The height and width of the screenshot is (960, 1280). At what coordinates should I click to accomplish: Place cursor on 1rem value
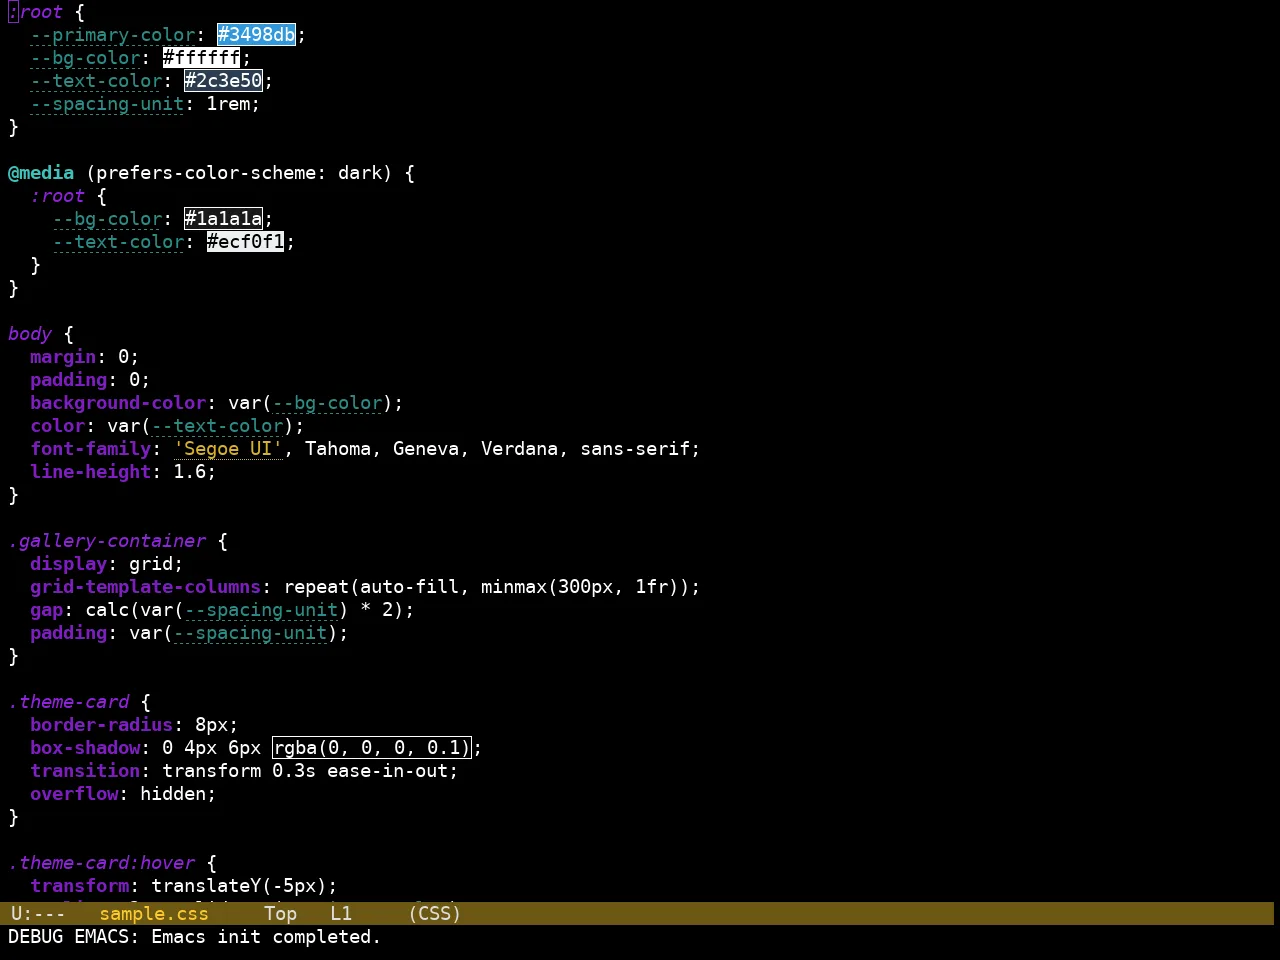pyautogui.click(x=228, y=104)
